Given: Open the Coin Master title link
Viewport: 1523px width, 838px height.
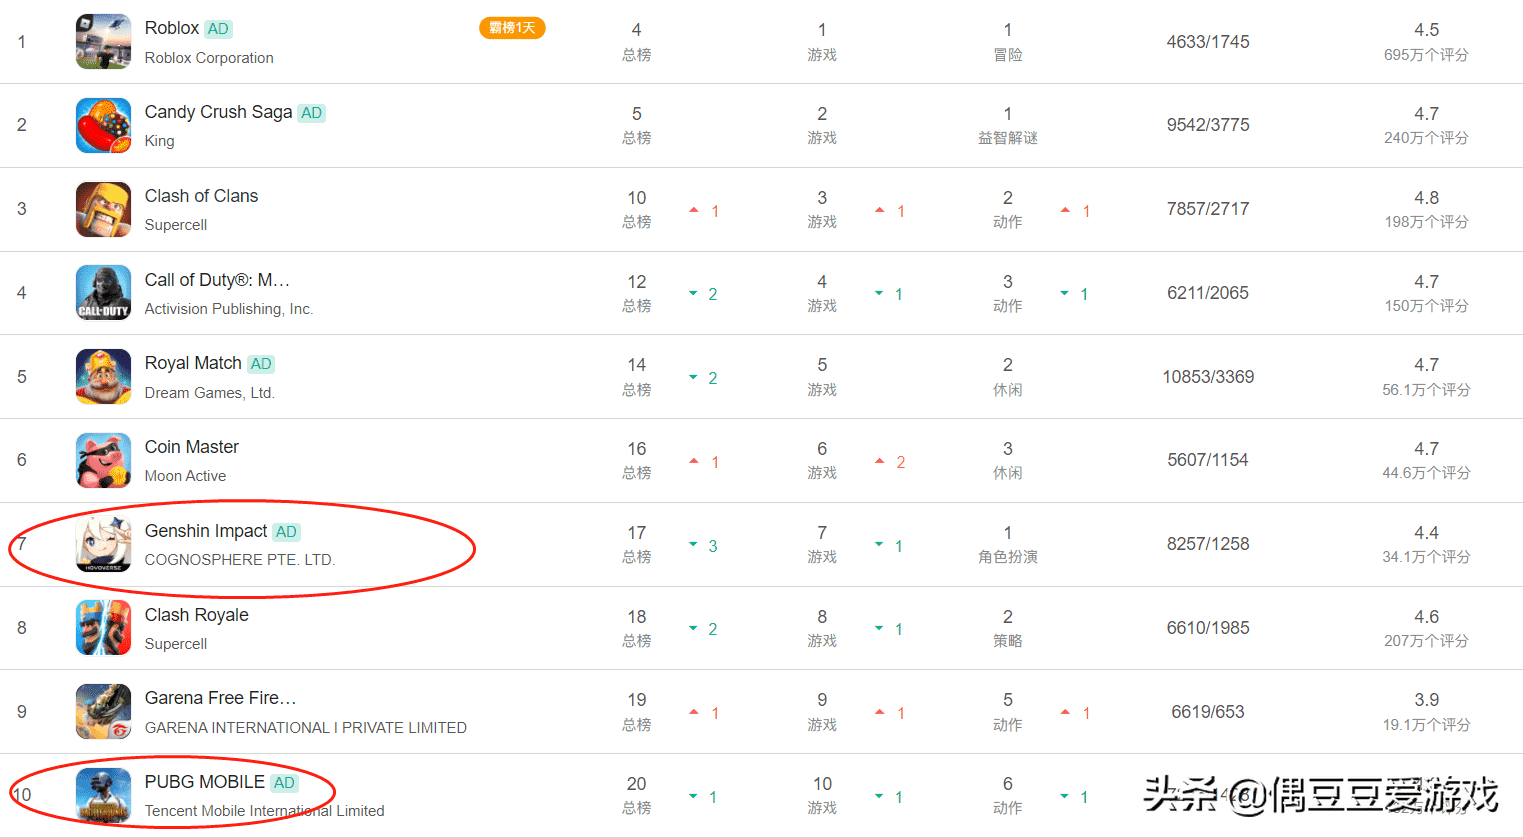Looking at the screenshot, I should click(192, 447).
